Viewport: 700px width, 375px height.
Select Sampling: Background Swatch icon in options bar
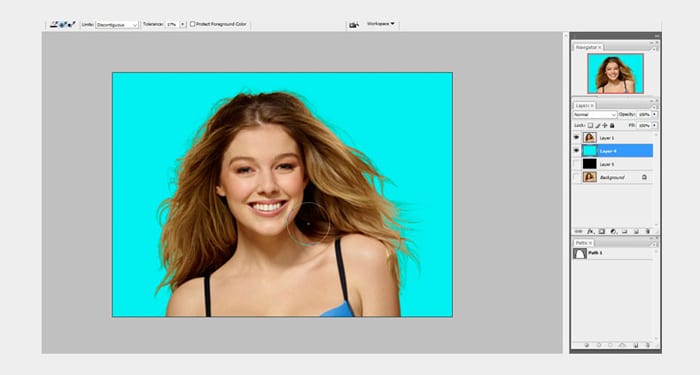pos(71,25)
